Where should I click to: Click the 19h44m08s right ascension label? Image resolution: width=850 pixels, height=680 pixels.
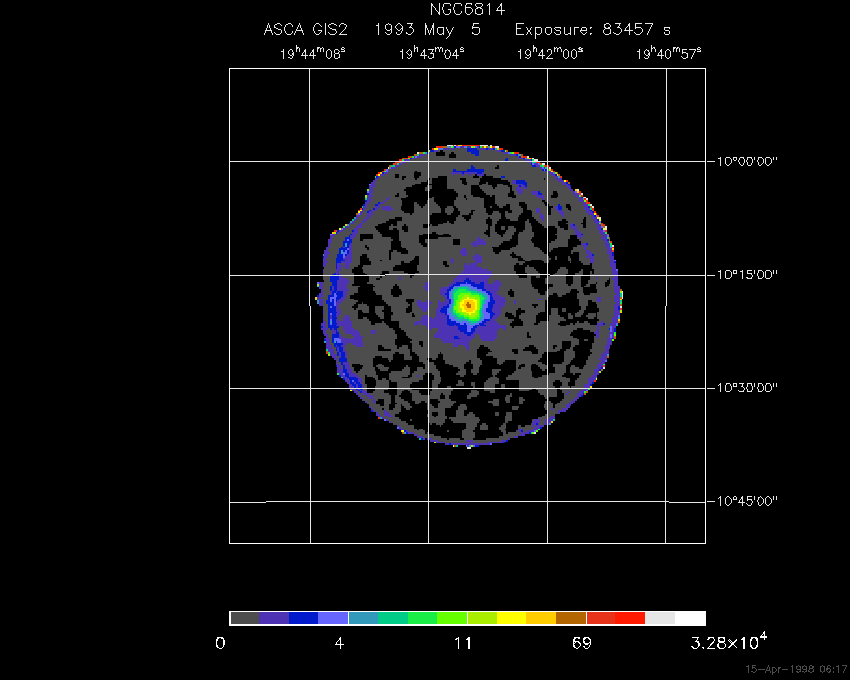coord(313,53)
